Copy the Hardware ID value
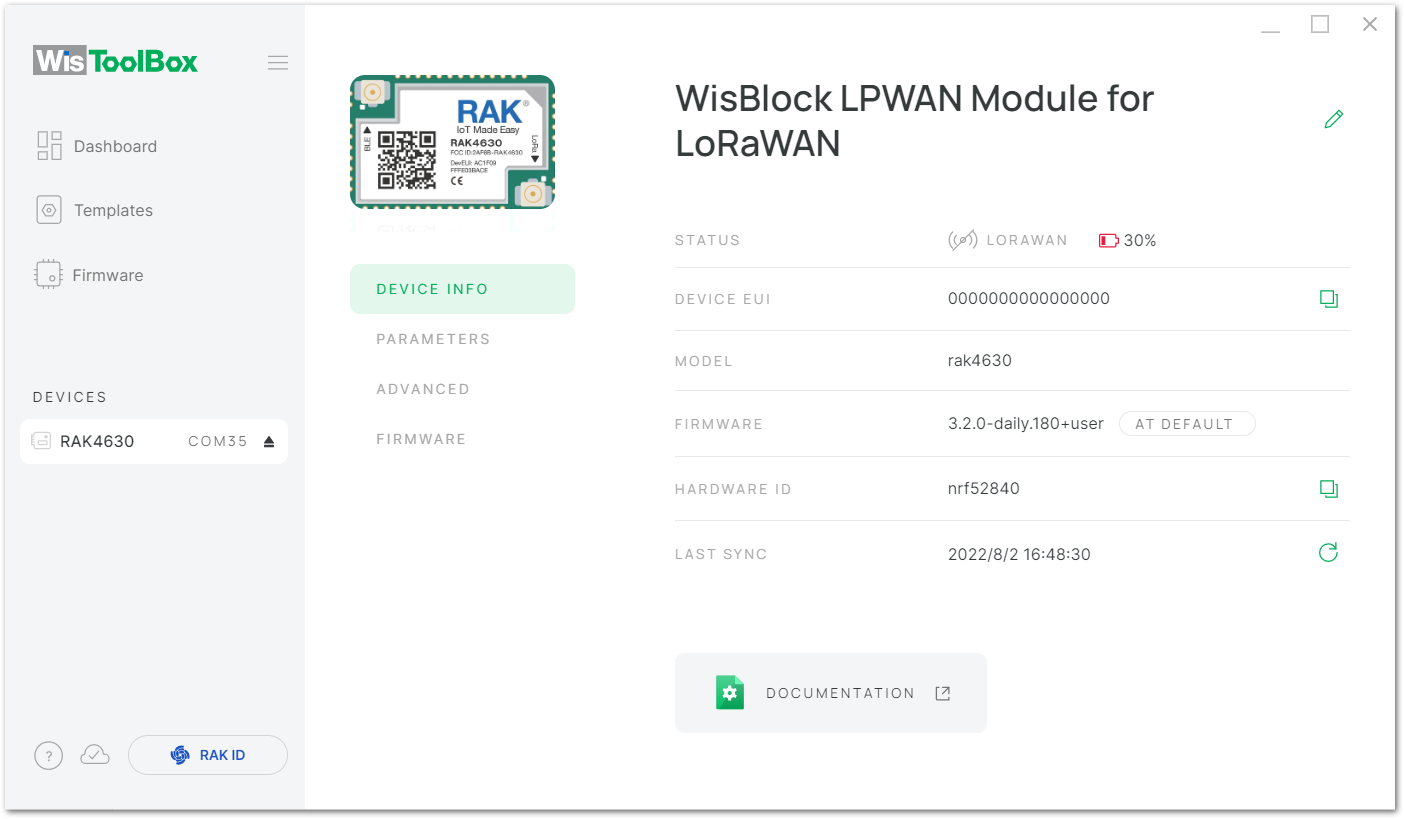 tap(1328, 488)
